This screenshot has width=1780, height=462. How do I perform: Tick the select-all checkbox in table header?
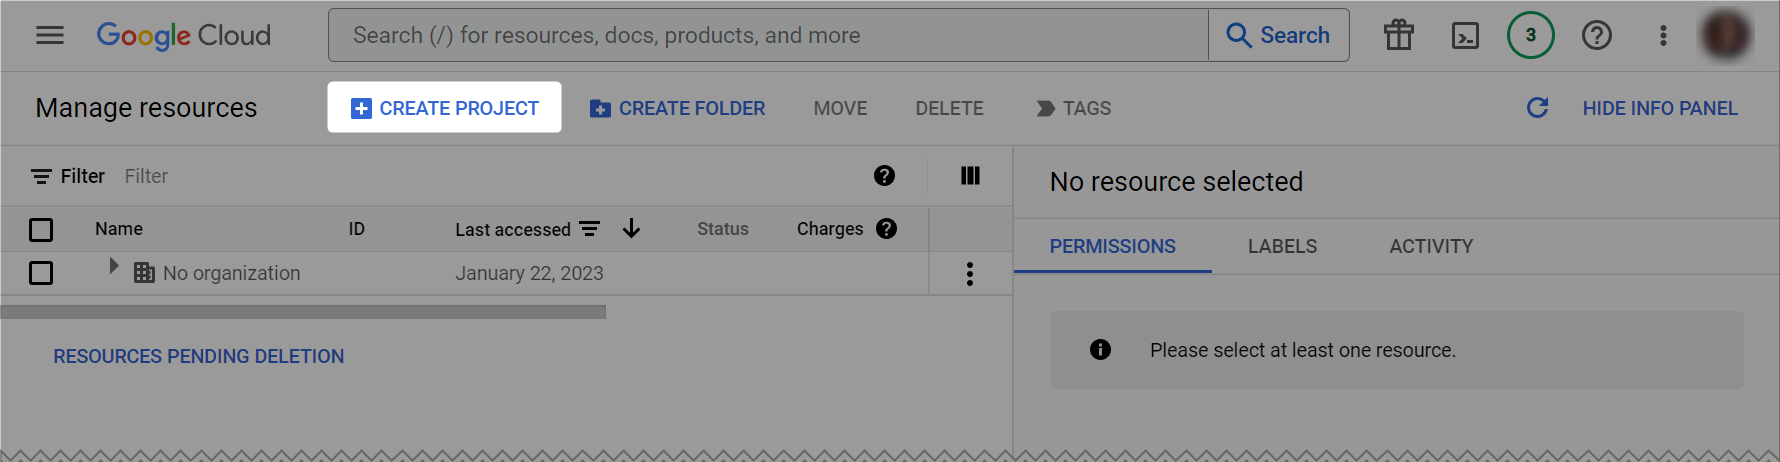(41, 230)
